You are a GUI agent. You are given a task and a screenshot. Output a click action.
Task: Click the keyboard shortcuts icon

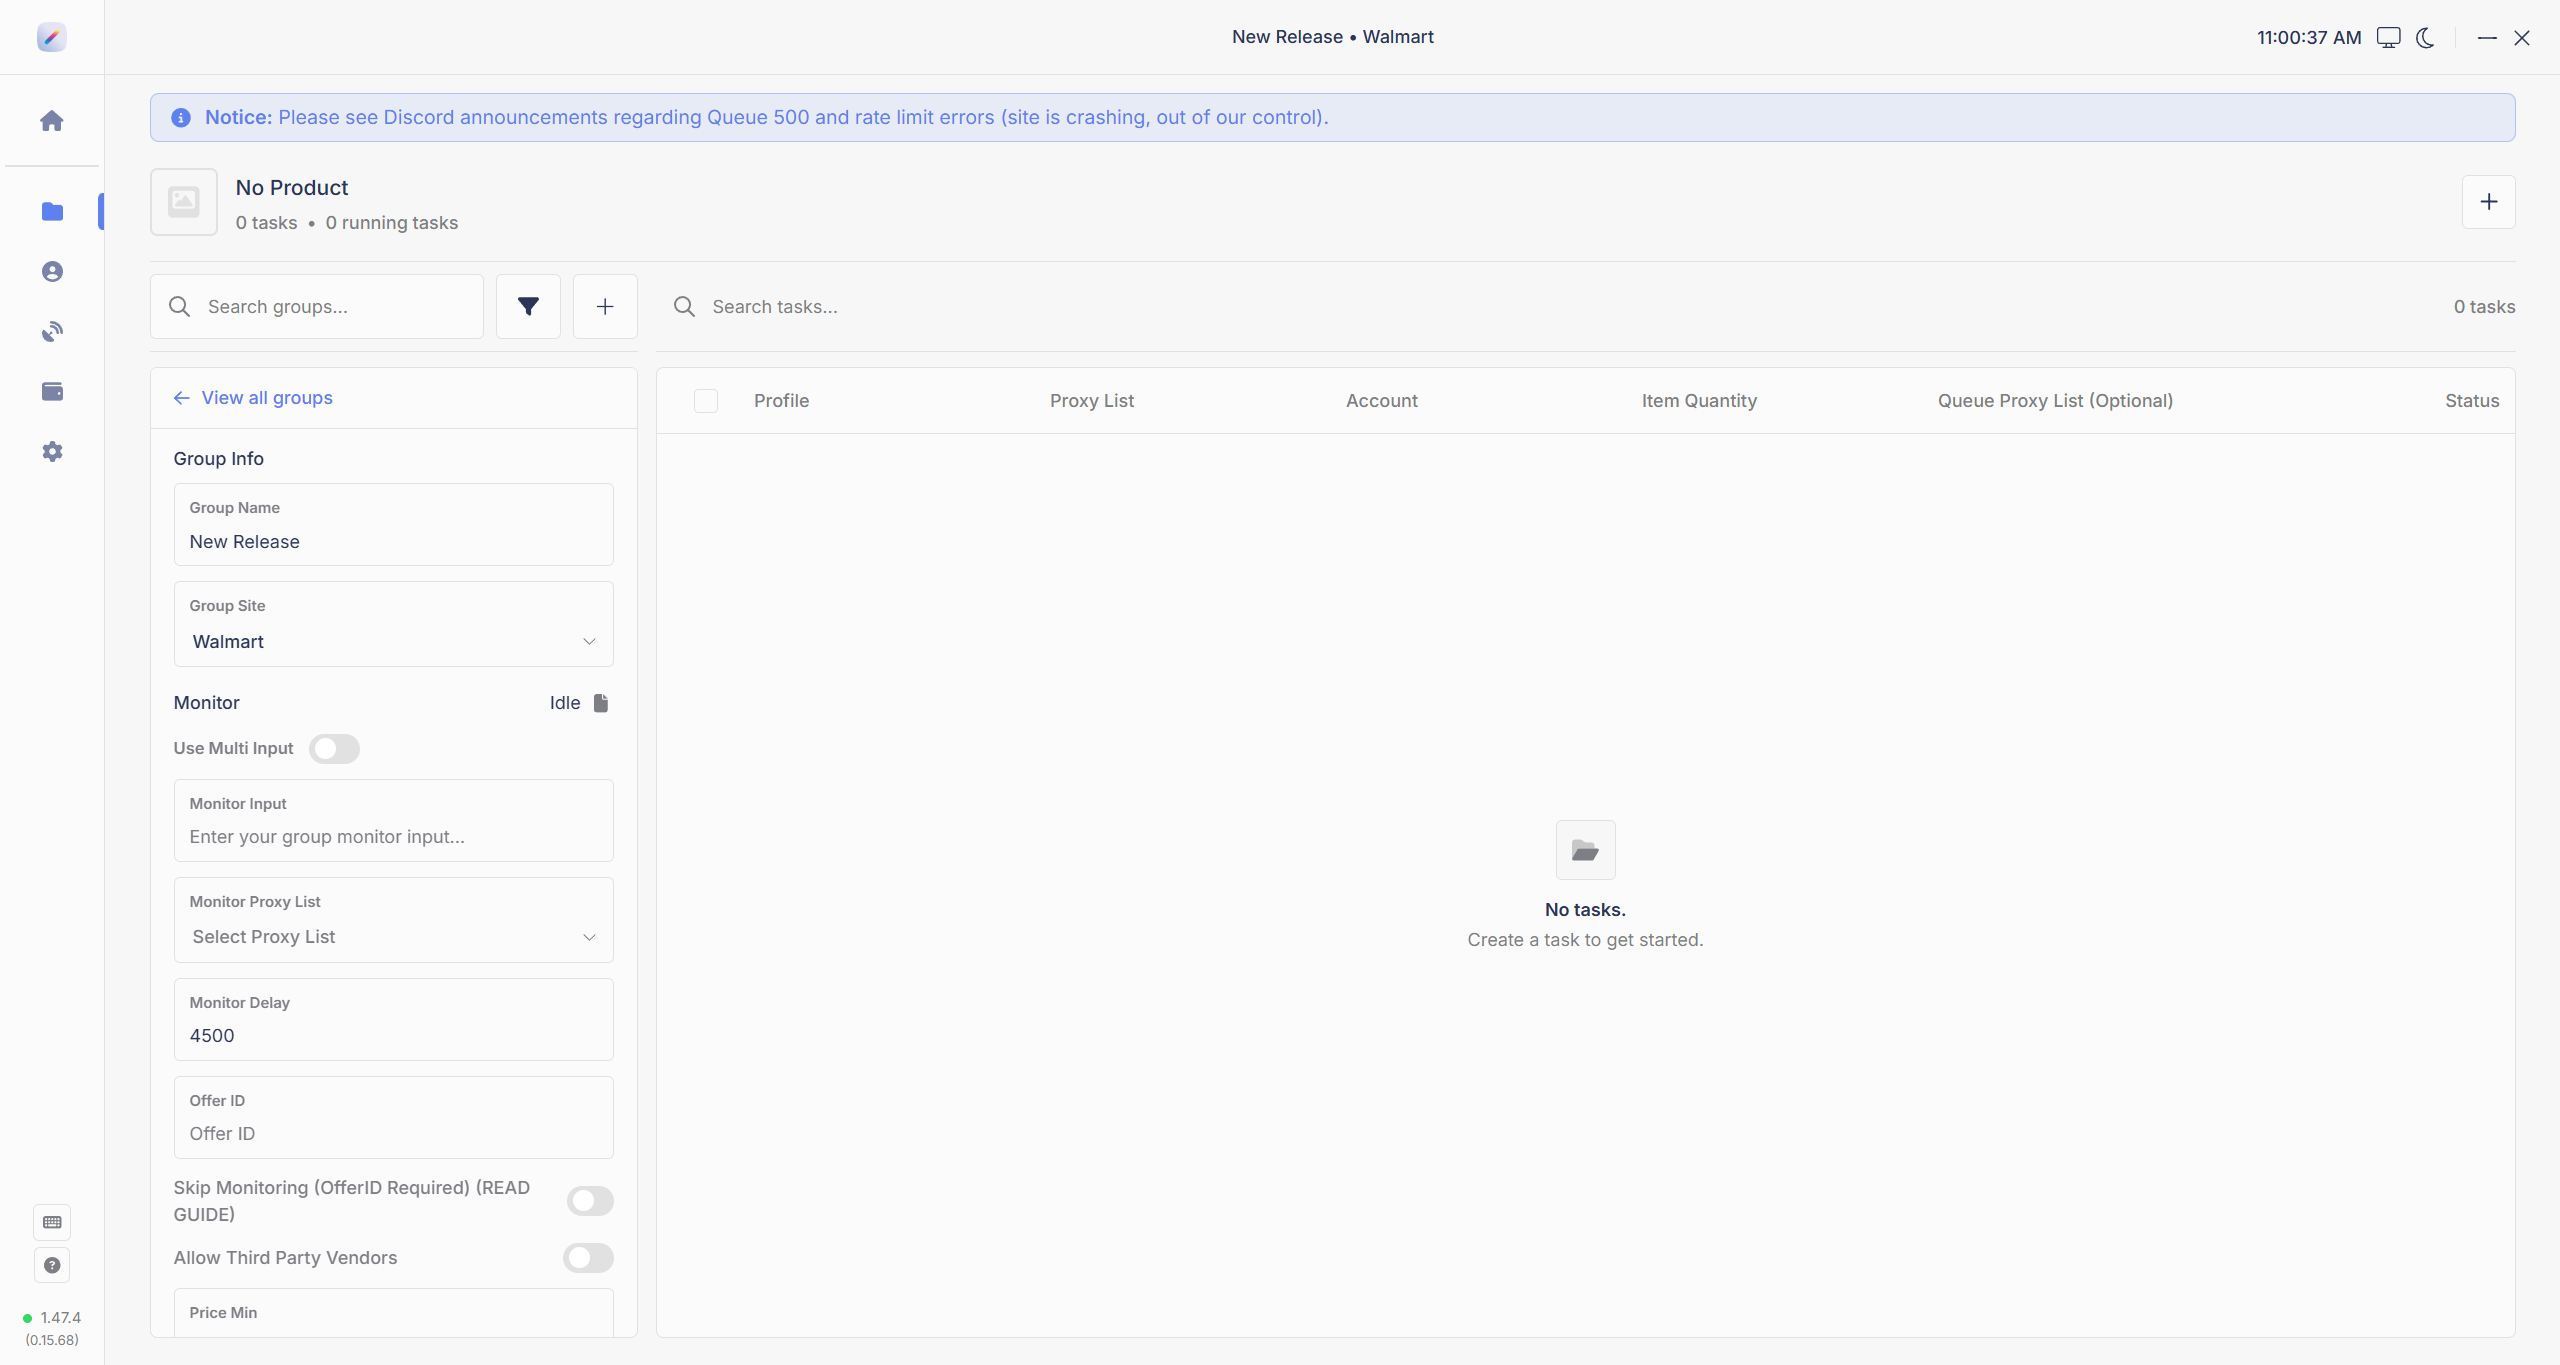tap(52, 1222)
